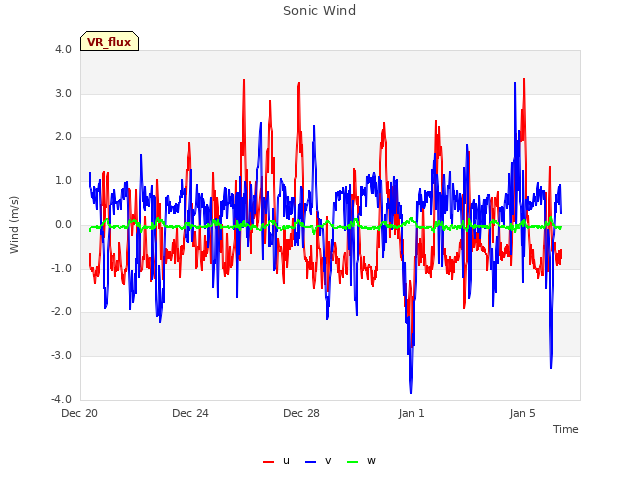Toggle the w series legend entry
This screenshot has height=480, width=640.
(361, 461)
